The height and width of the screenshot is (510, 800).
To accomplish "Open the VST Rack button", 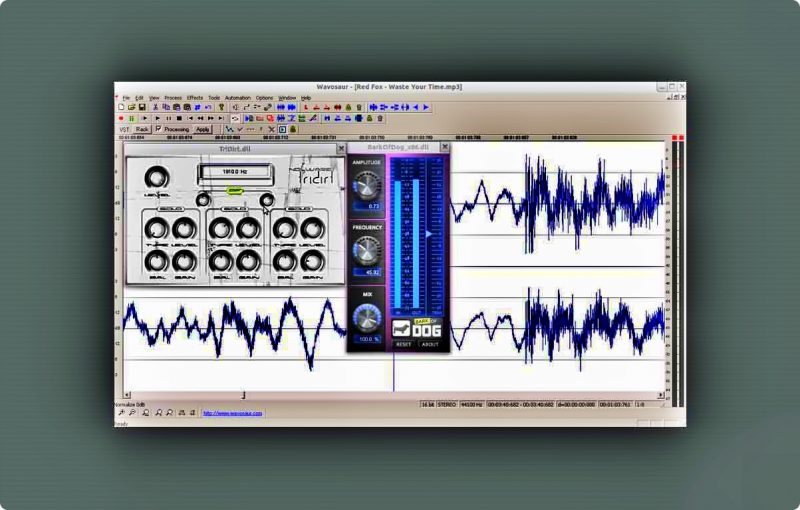I will tap(142, 130).
